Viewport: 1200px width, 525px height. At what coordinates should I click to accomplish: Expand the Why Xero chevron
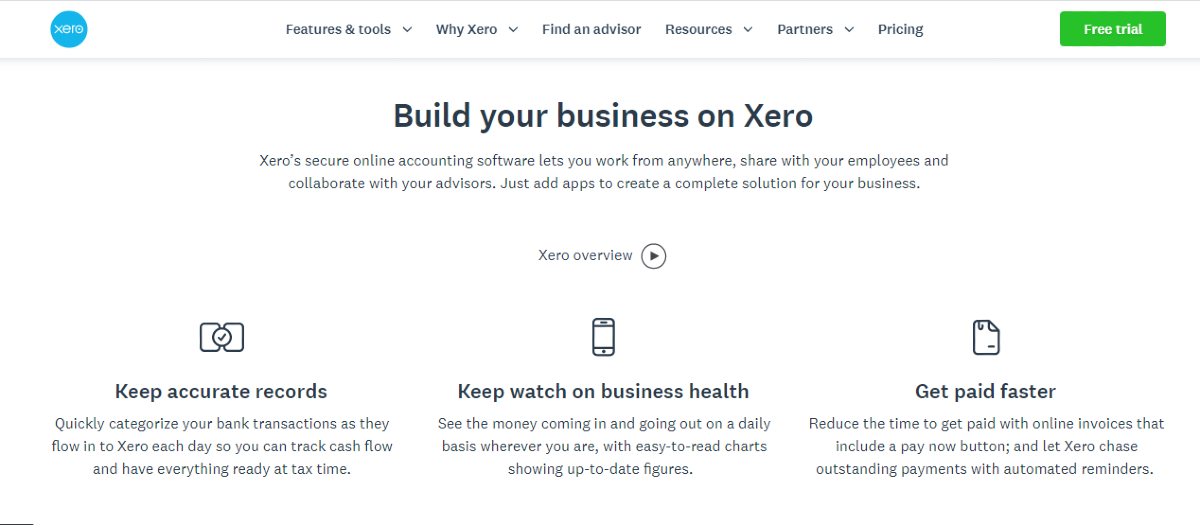click(513, 30)
